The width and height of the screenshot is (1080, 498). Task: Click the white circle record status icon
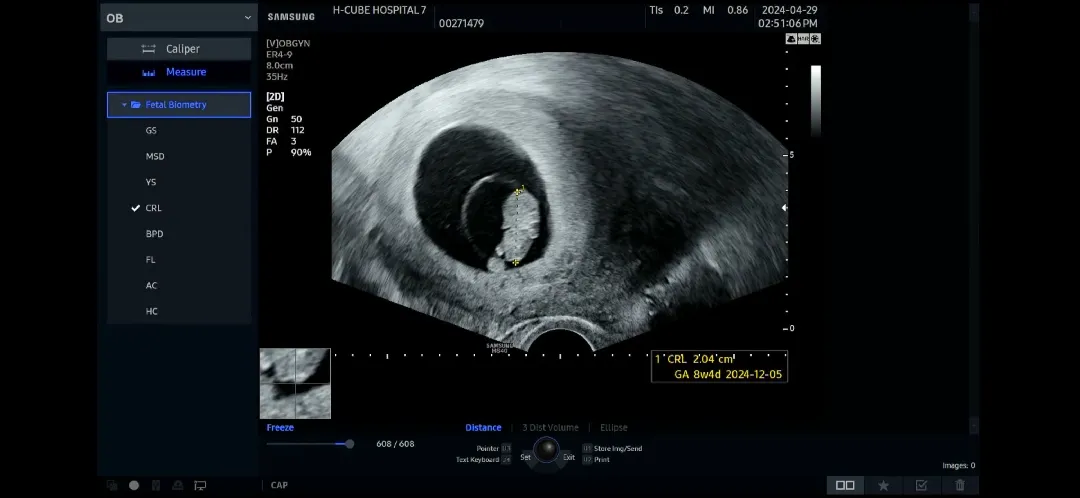[134, 486]
